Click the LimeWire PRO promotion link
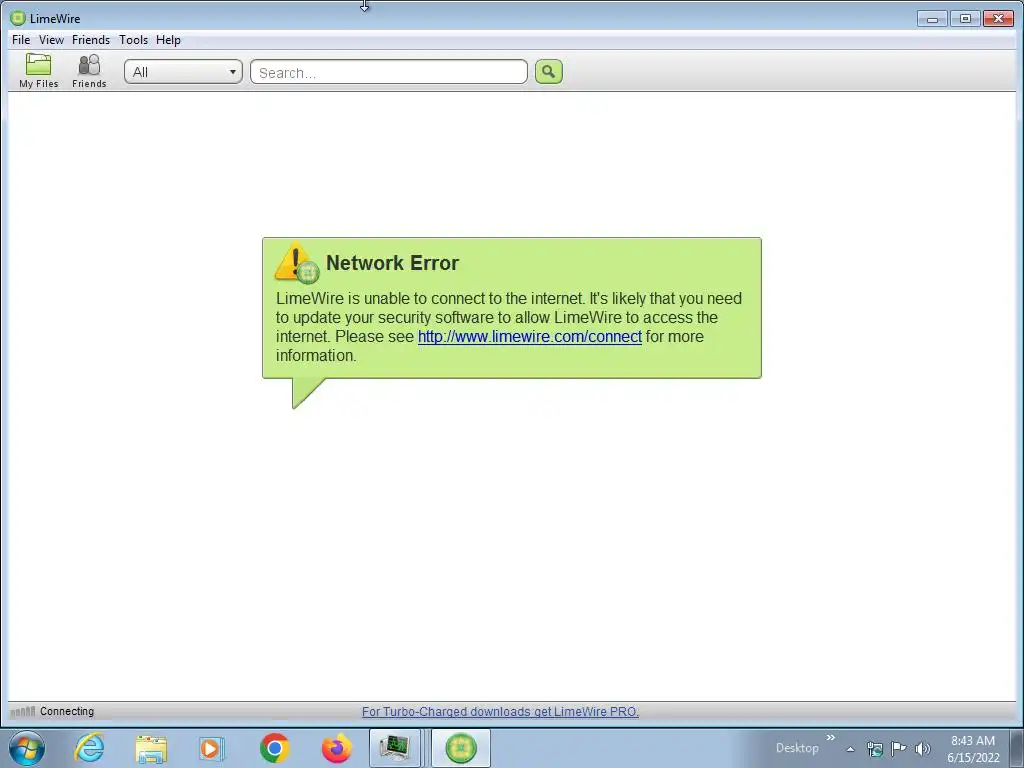 pos(500,712)
